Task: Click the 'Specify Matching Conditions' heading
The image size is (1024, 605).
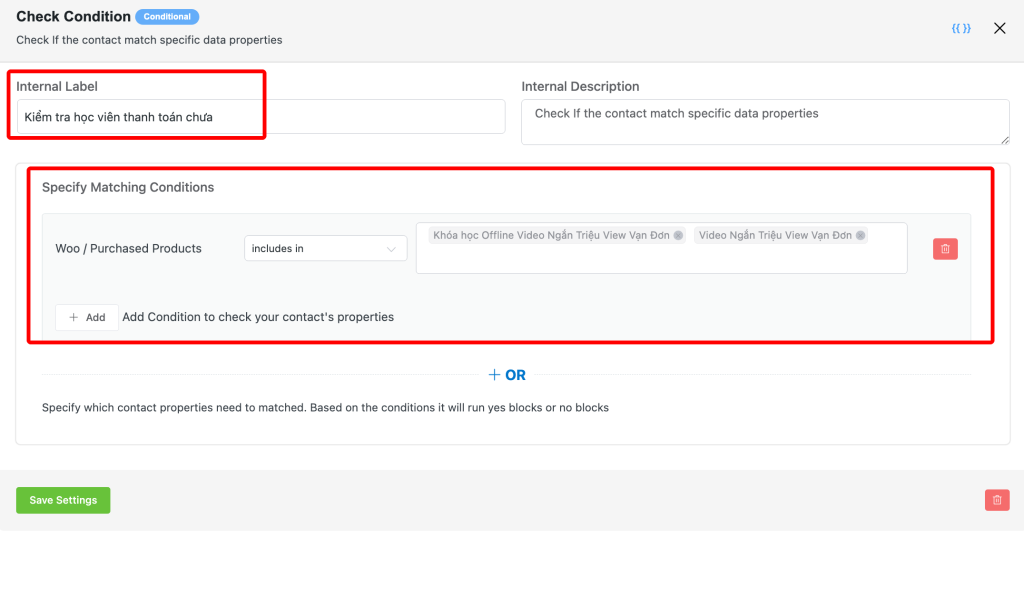Action: [x=128, y=187]
